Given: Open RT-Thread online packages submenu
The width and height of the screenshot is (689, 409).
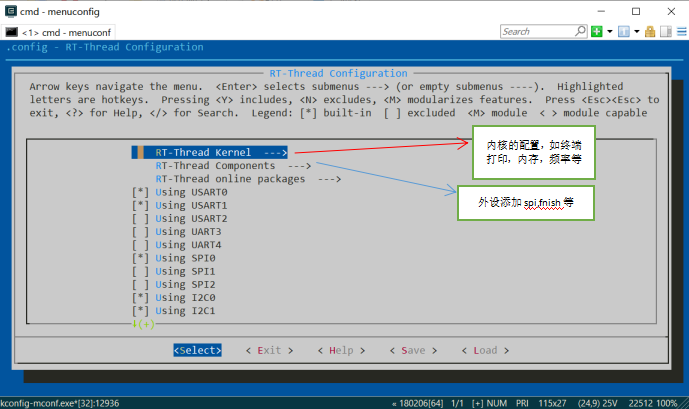Looking at the screenshot, I should click(248, 179).
